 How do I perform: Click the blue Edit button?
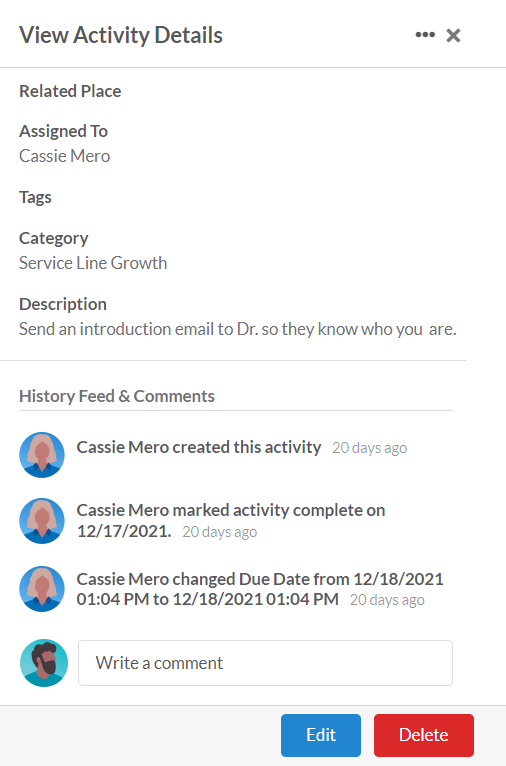point(321,735)
